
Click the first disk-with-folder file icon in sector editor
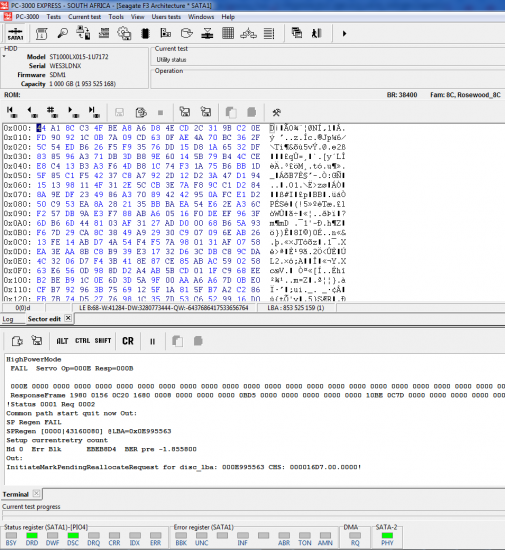point(185,112)
